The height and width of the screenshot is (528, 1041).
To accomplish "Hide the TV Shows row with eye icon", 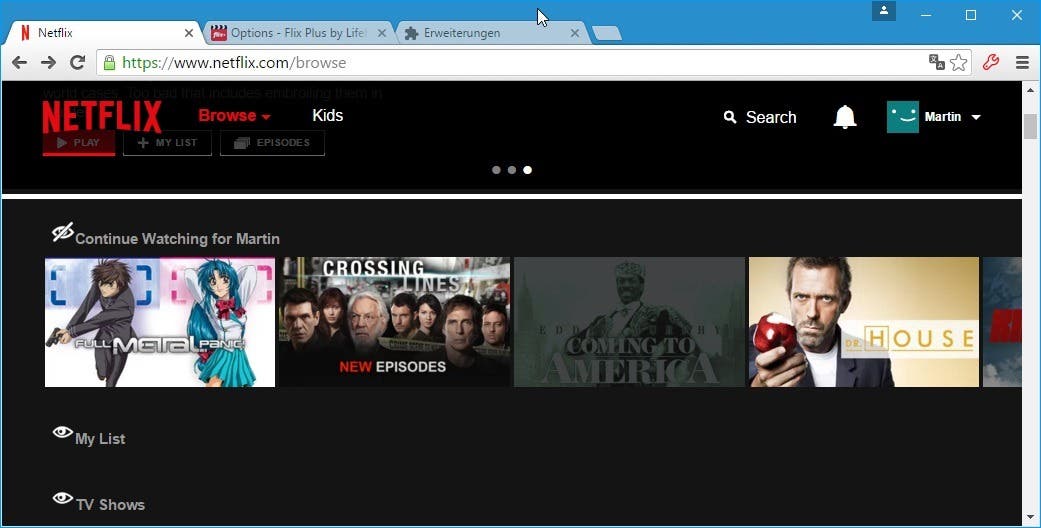I will (62, 498).
